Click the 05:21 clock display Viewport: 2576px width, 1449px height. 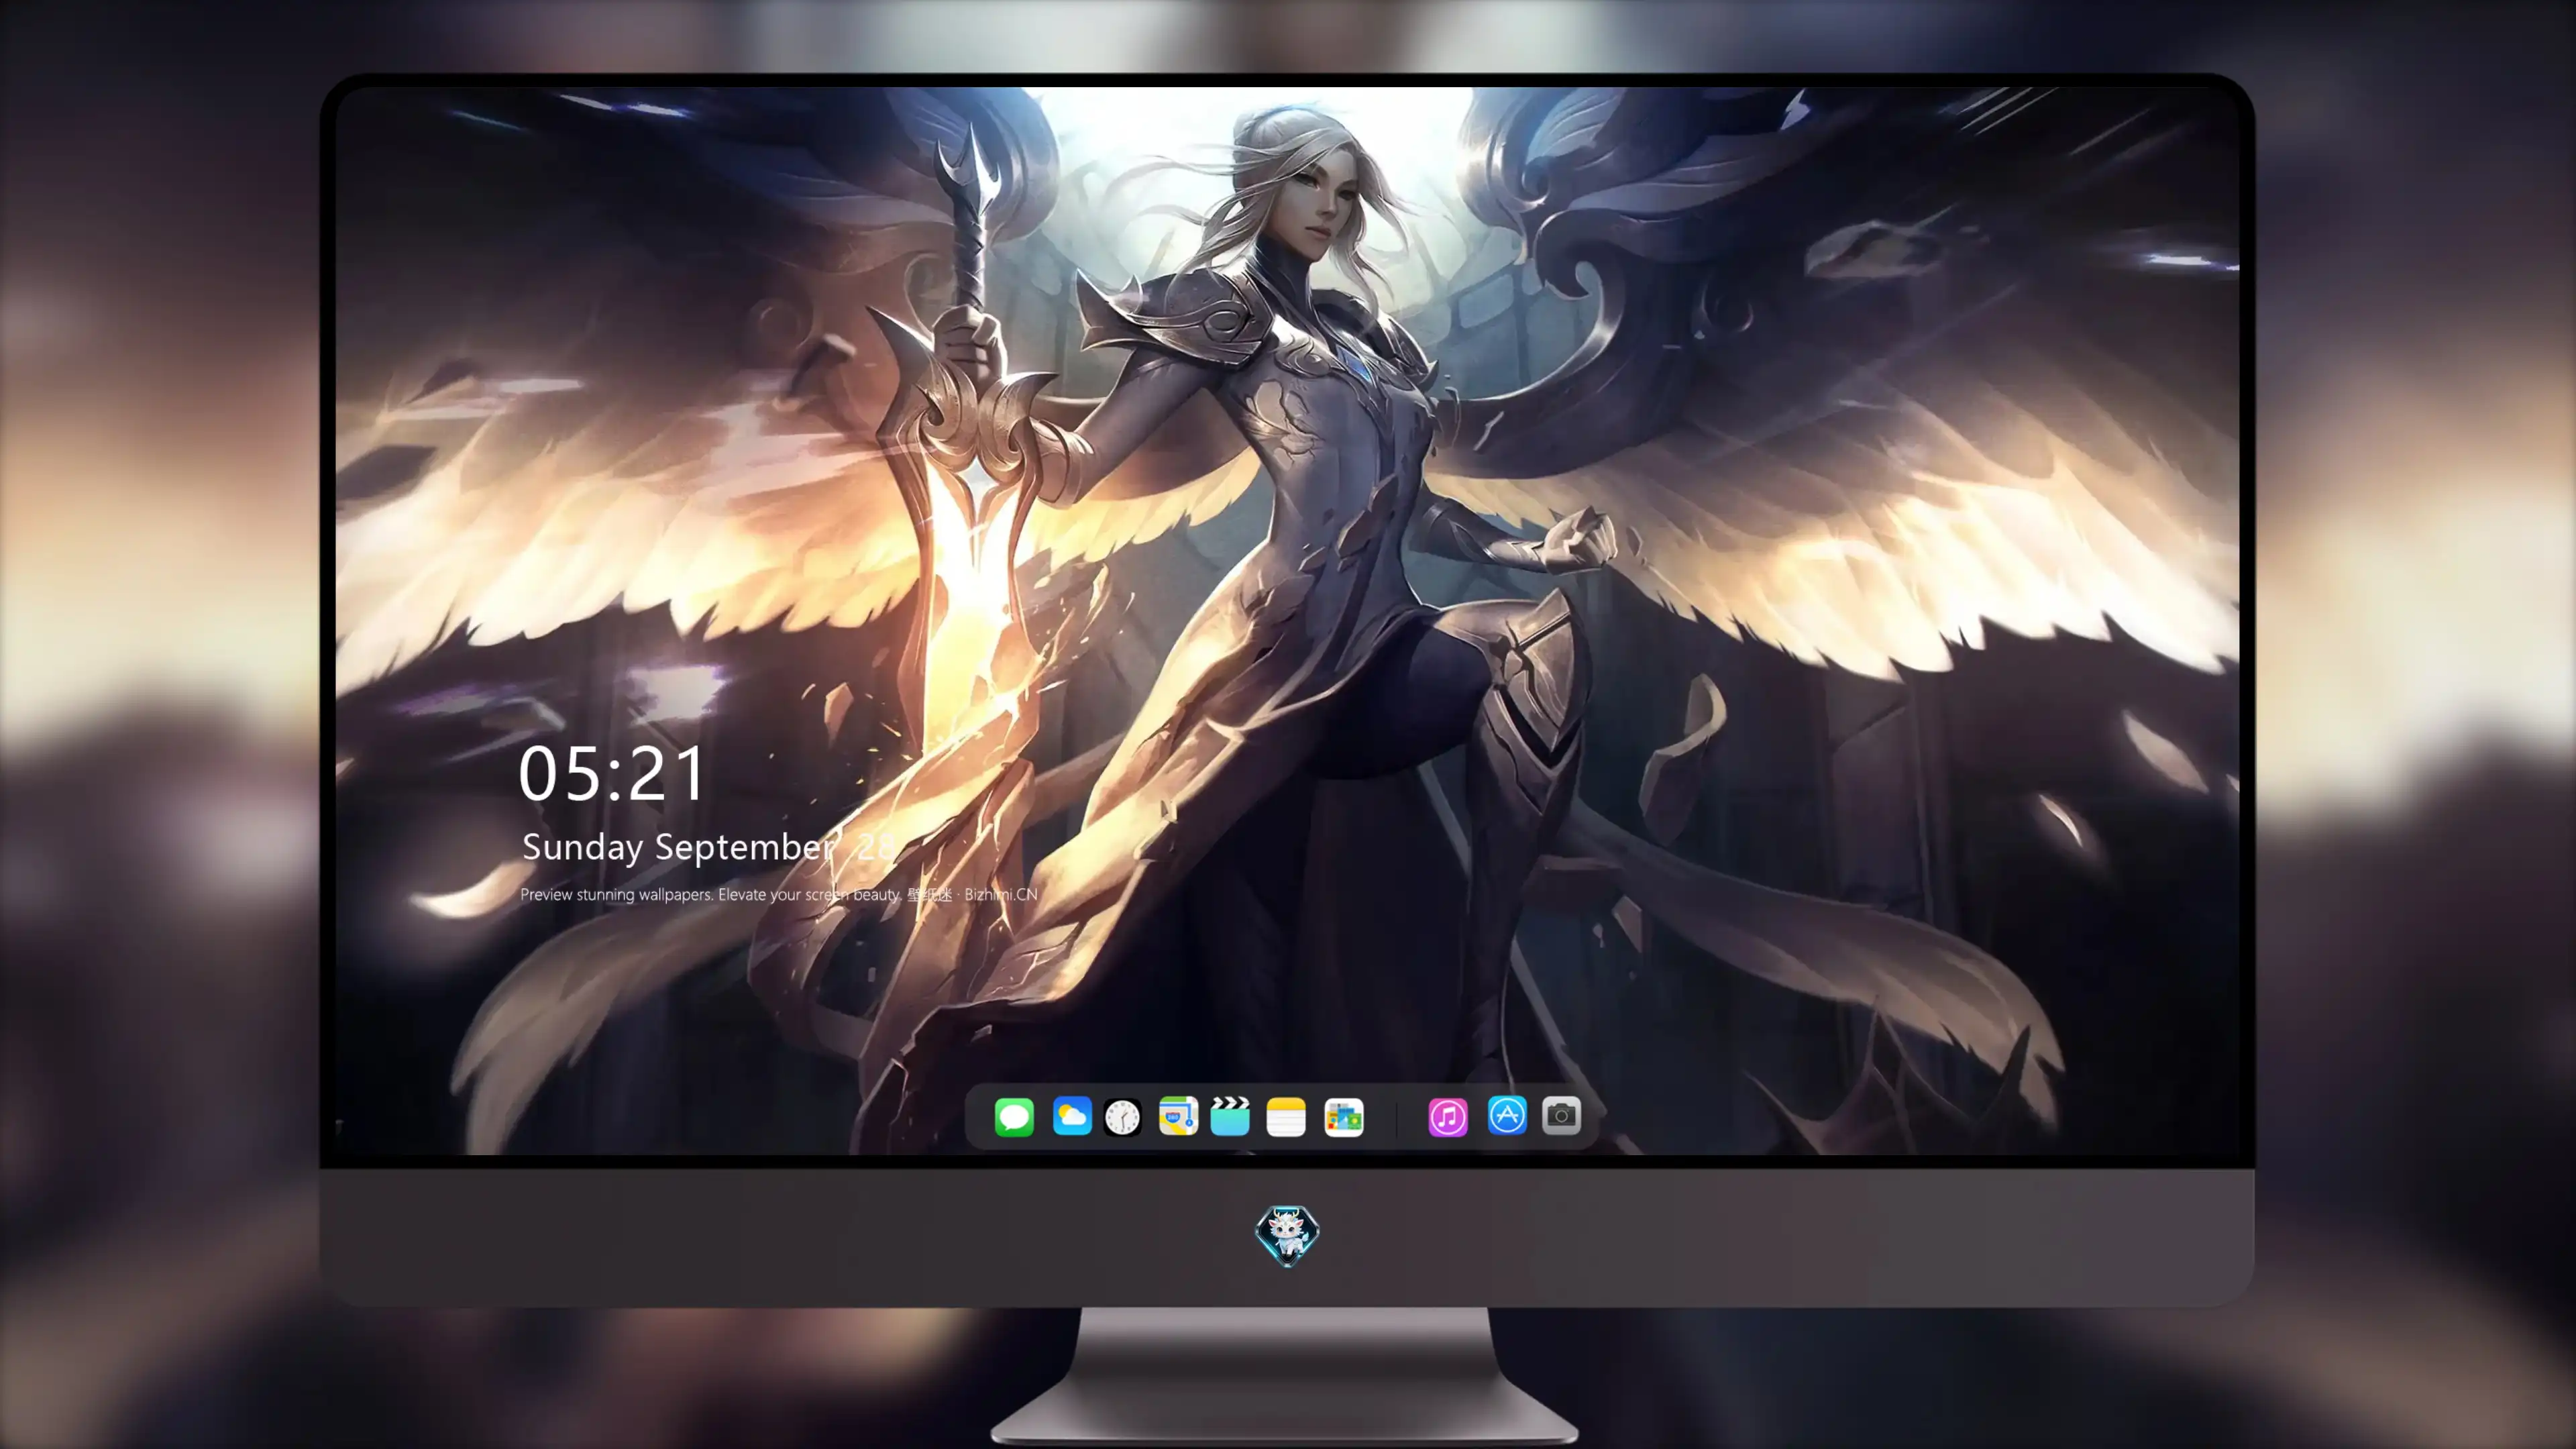[612, 774]
